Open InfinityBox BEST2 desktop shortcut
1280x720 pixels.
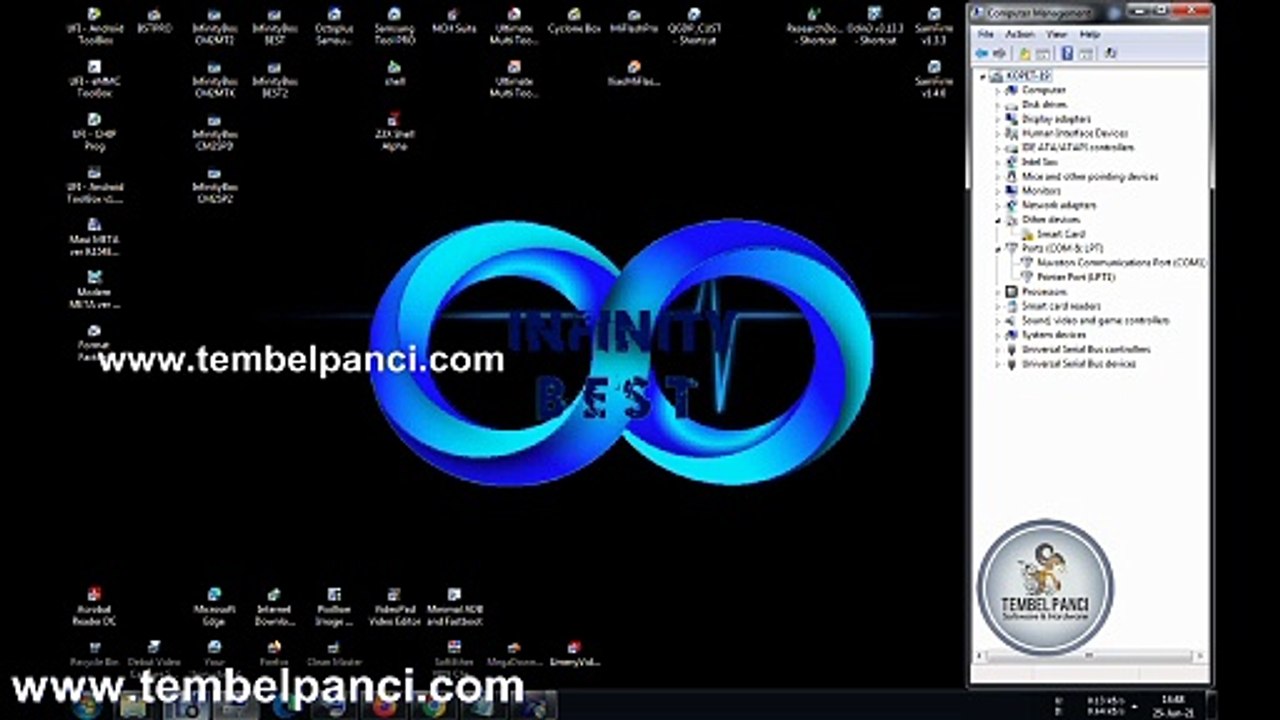[x=274, y=79]
